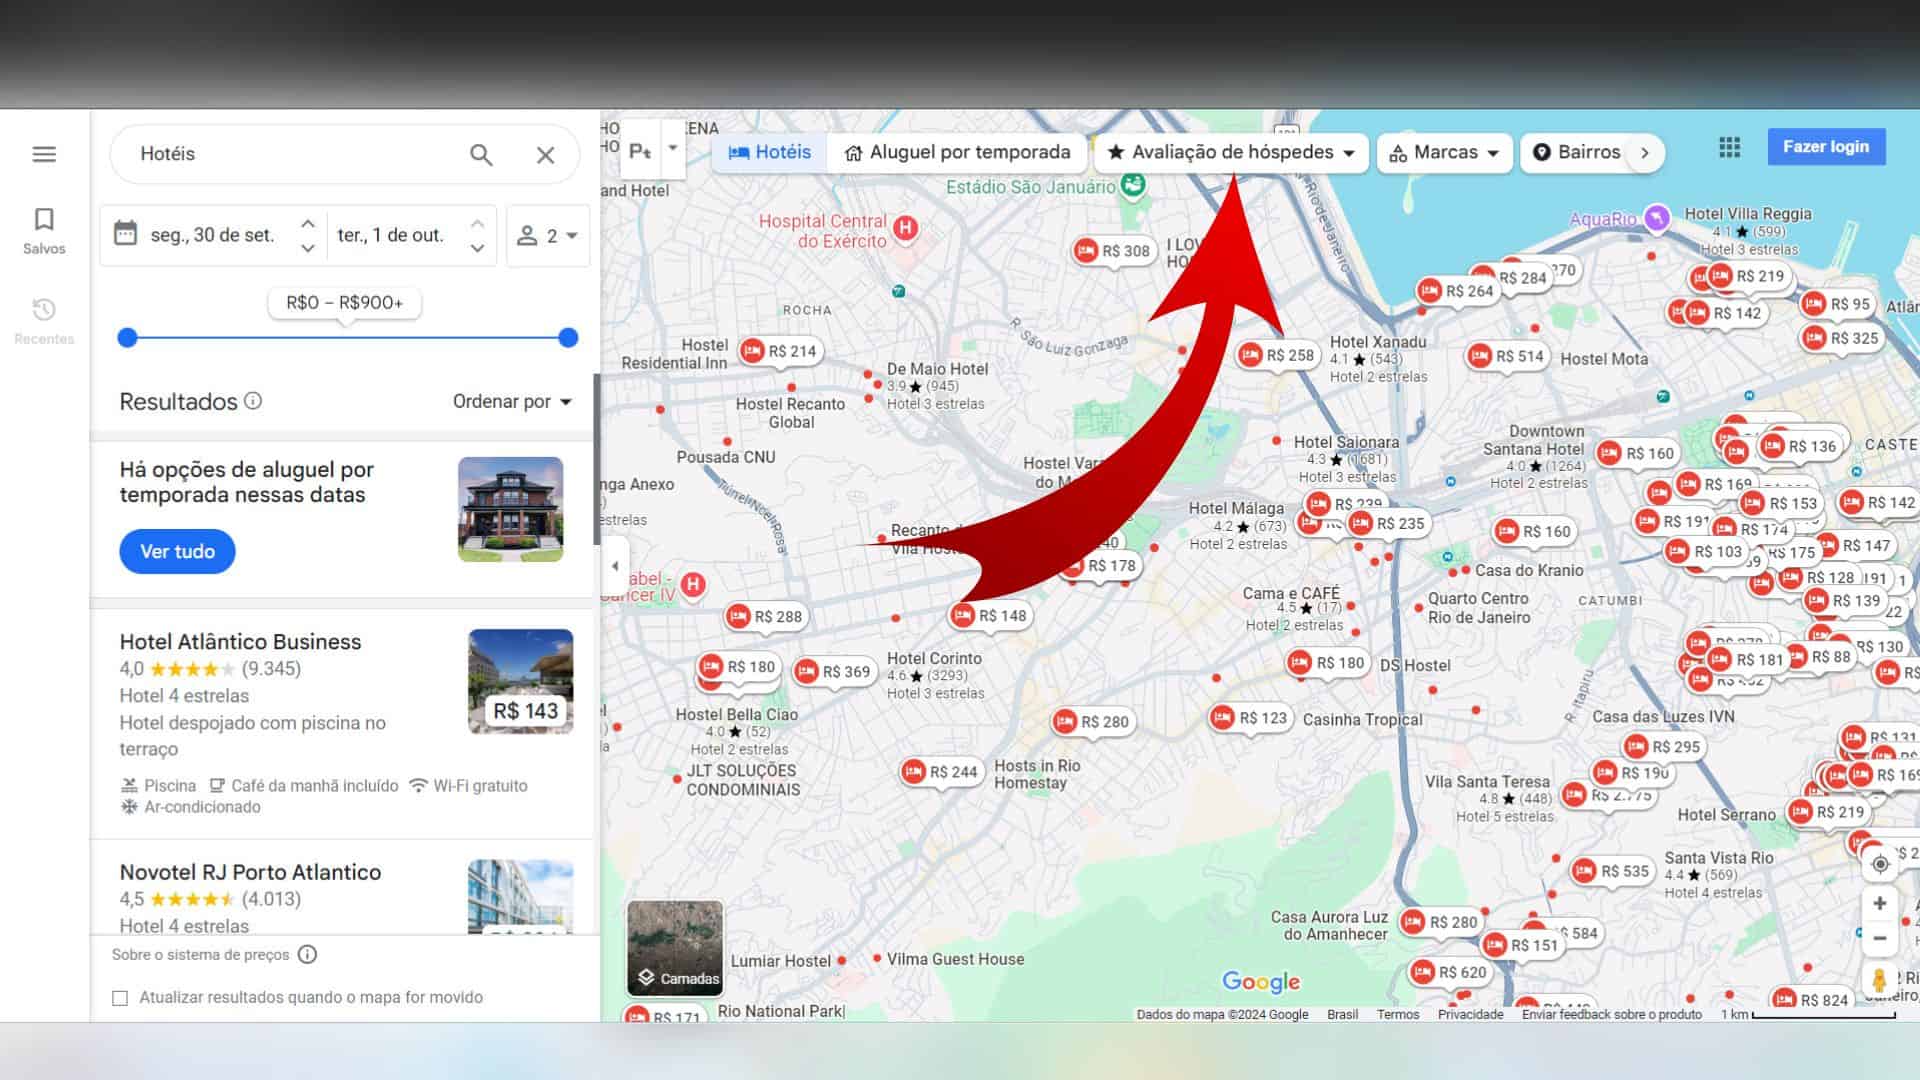The image size is (1920, 1080).
Task: Click the Estádio São Januário marker
Action: 1133,185
